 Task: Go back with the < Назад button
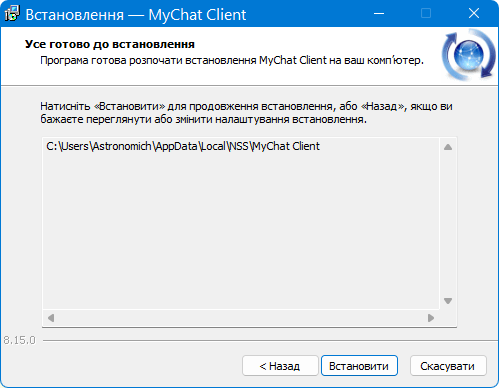(x=280, y=366)
